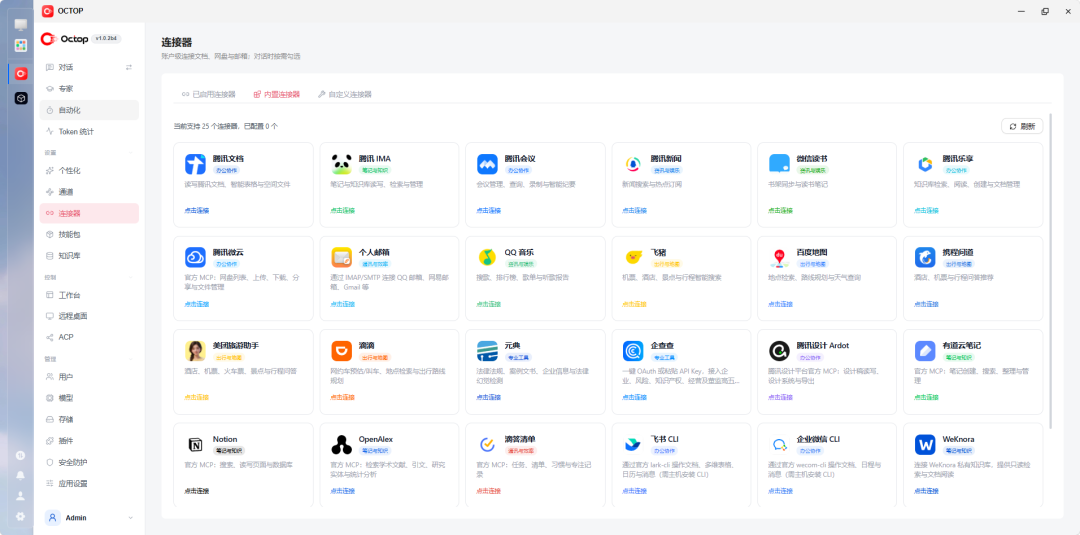Click 点击连接 on the 企查查 card
This screenshot has width=1080, height=535.
[x=634, y=397]
